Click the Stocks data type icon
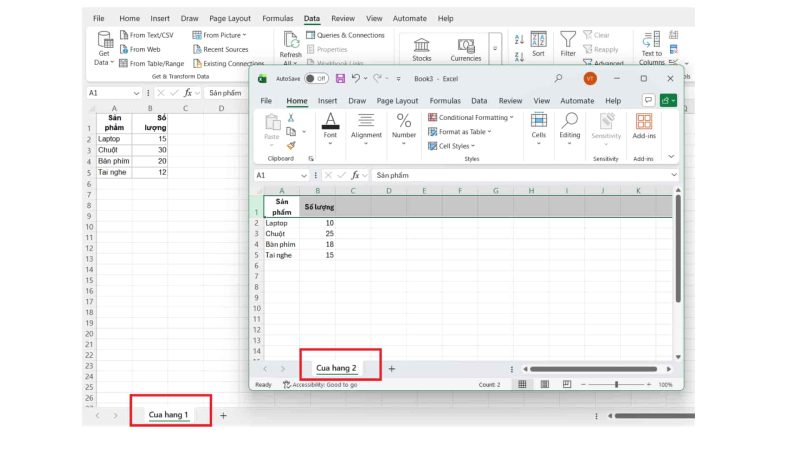This screenshot has width=800, height=450. pyautogui.click(x=421, y=49)
